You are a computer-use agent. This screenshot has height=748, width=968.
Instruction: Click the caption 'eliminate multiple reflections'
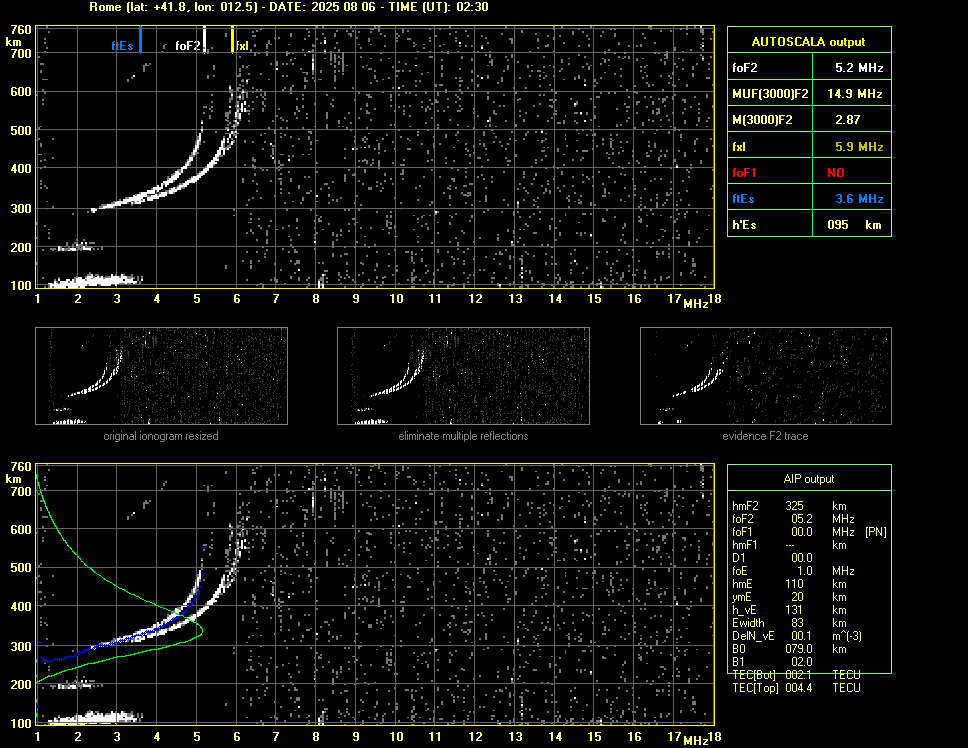463,436
